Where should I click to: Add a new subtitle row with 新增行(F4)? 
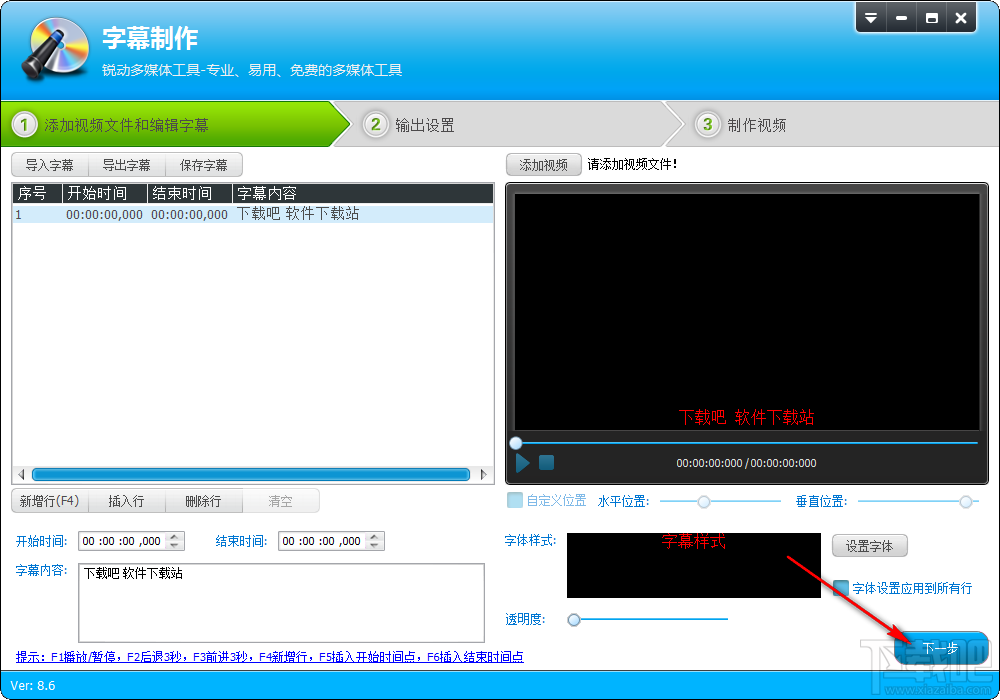pyautogui.click(x=48, y=501)
